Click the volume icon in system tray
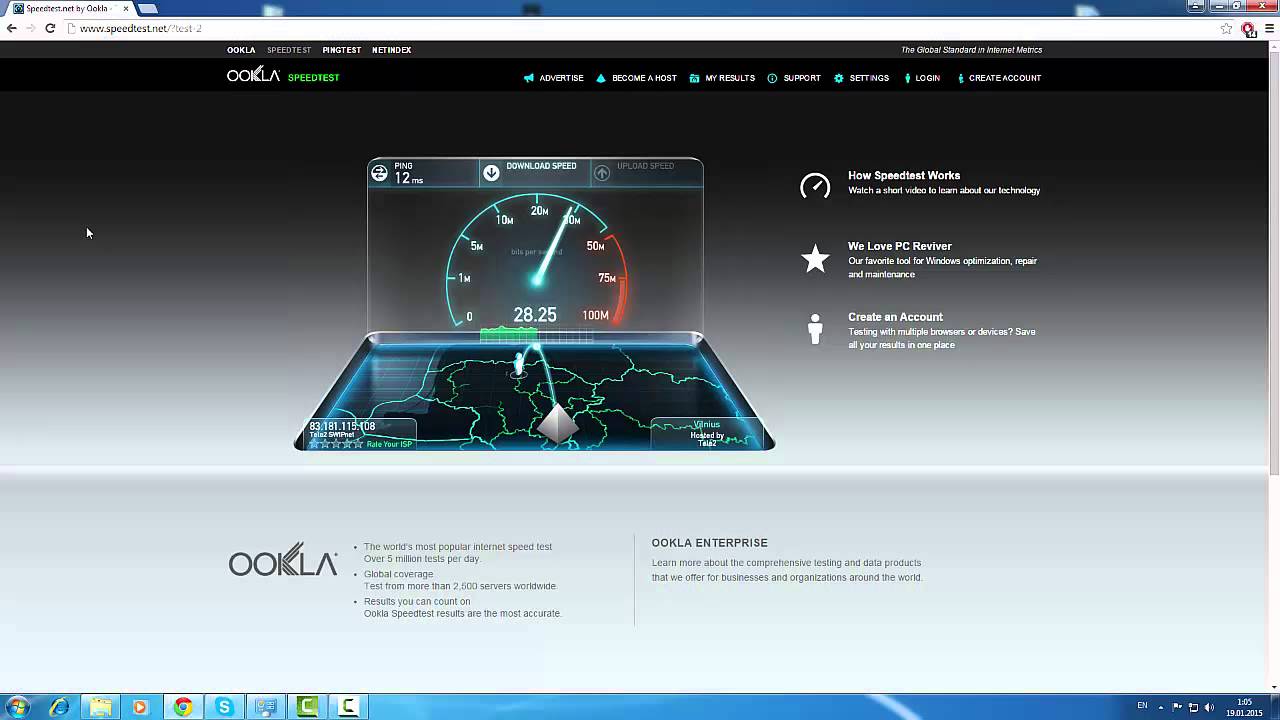1280x720 pixels. 1209,707
